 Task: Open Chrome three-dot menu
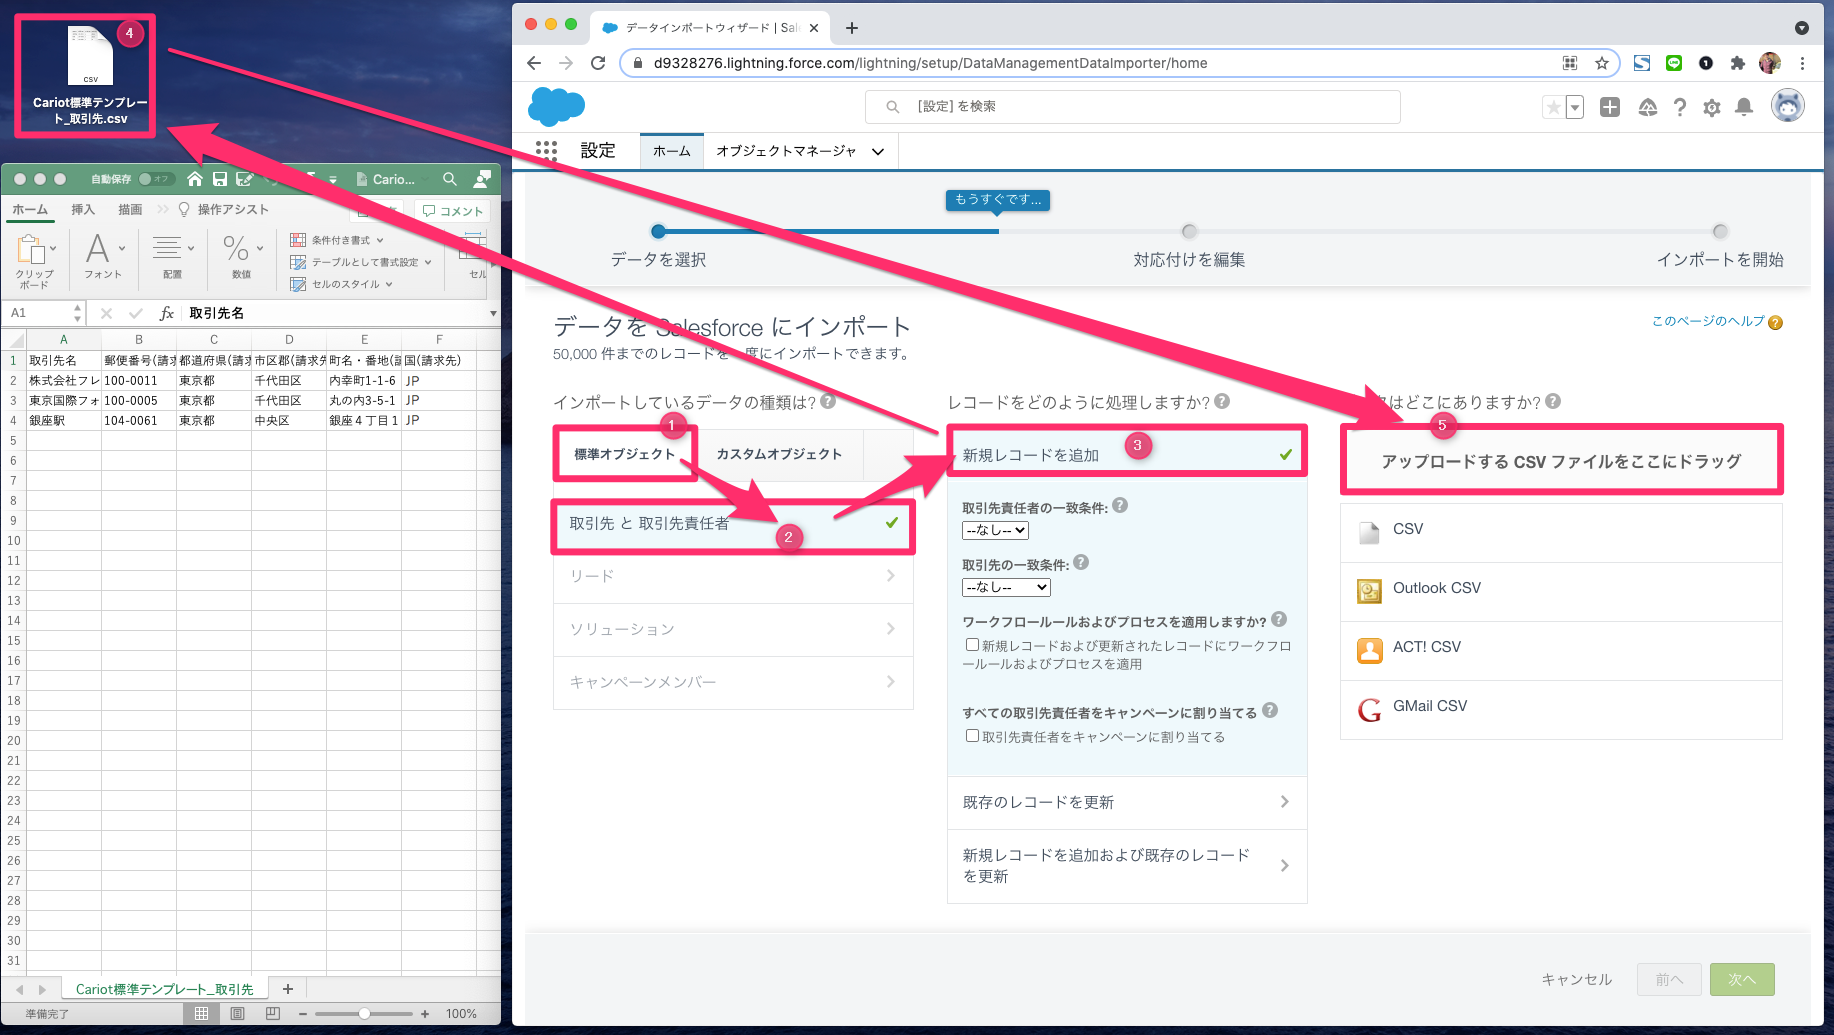point(1802,63)
